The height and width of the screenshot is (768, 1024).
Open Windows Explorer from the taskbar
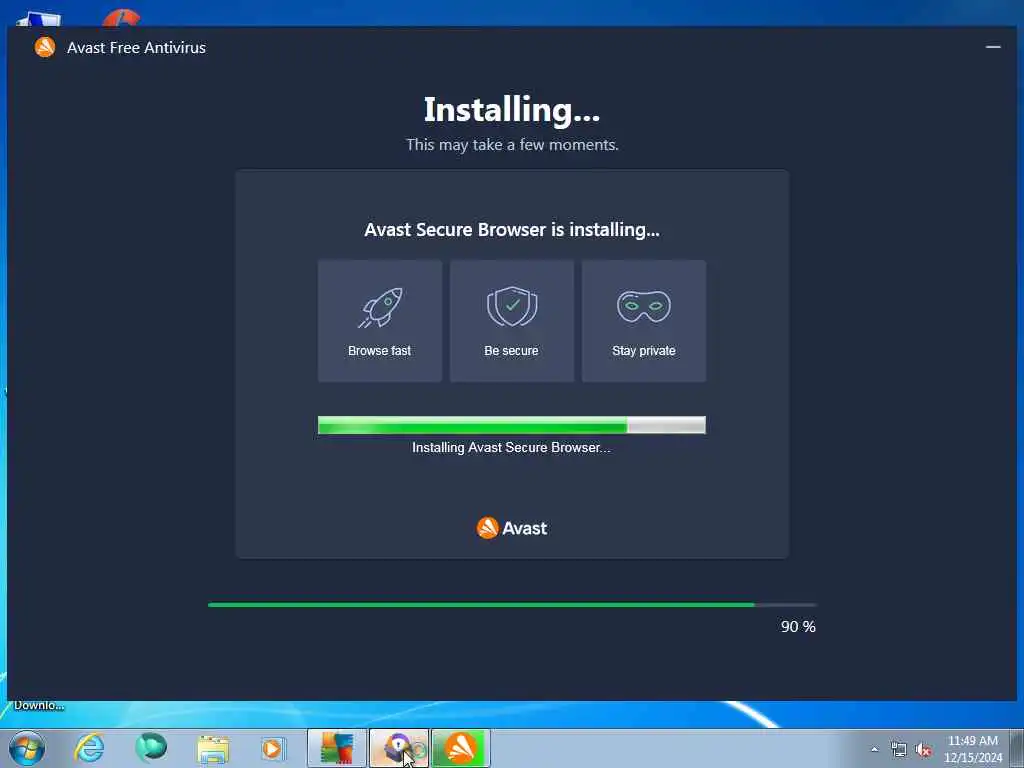(x=213, y=749)
